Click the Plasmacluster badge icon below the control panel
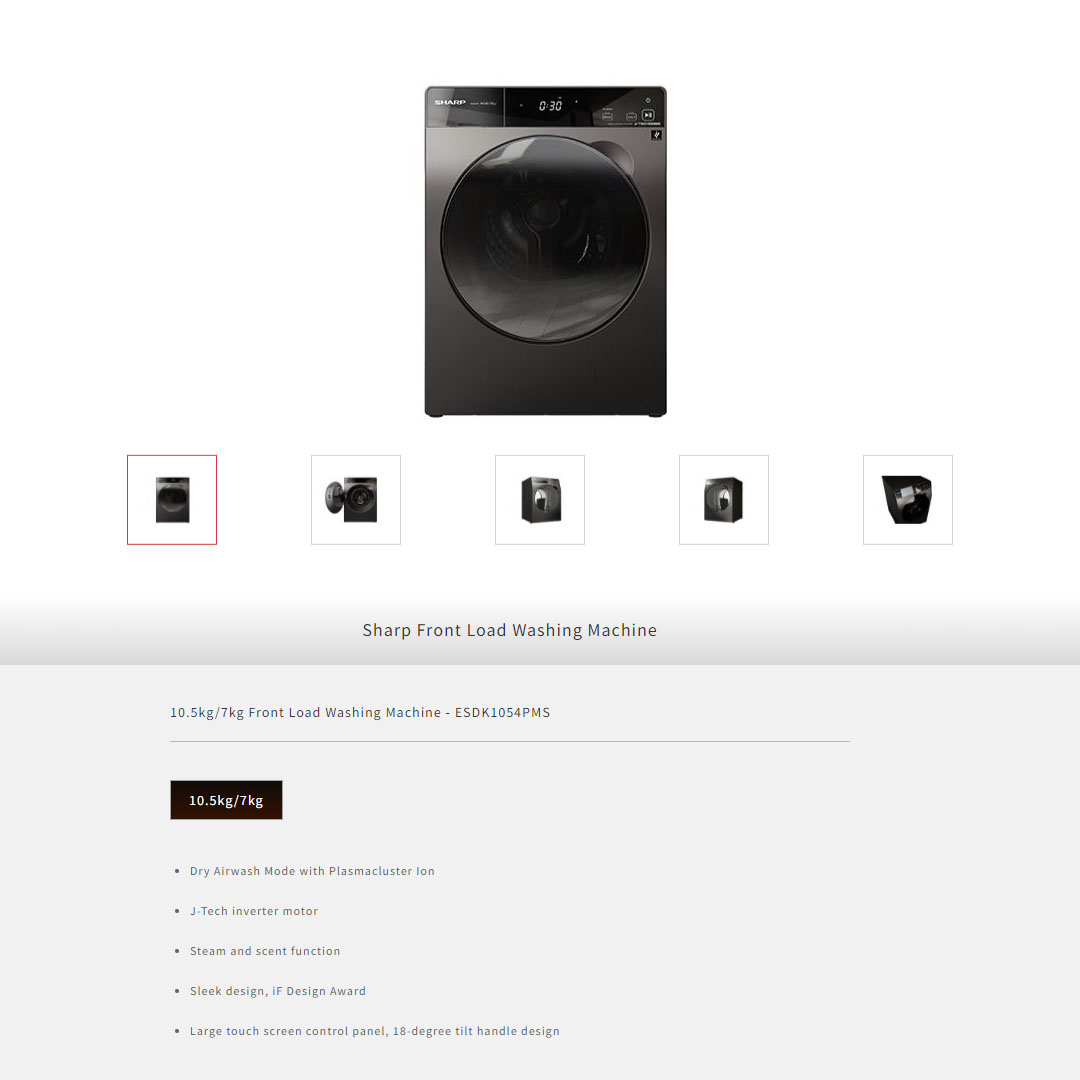 pos(656,135)
